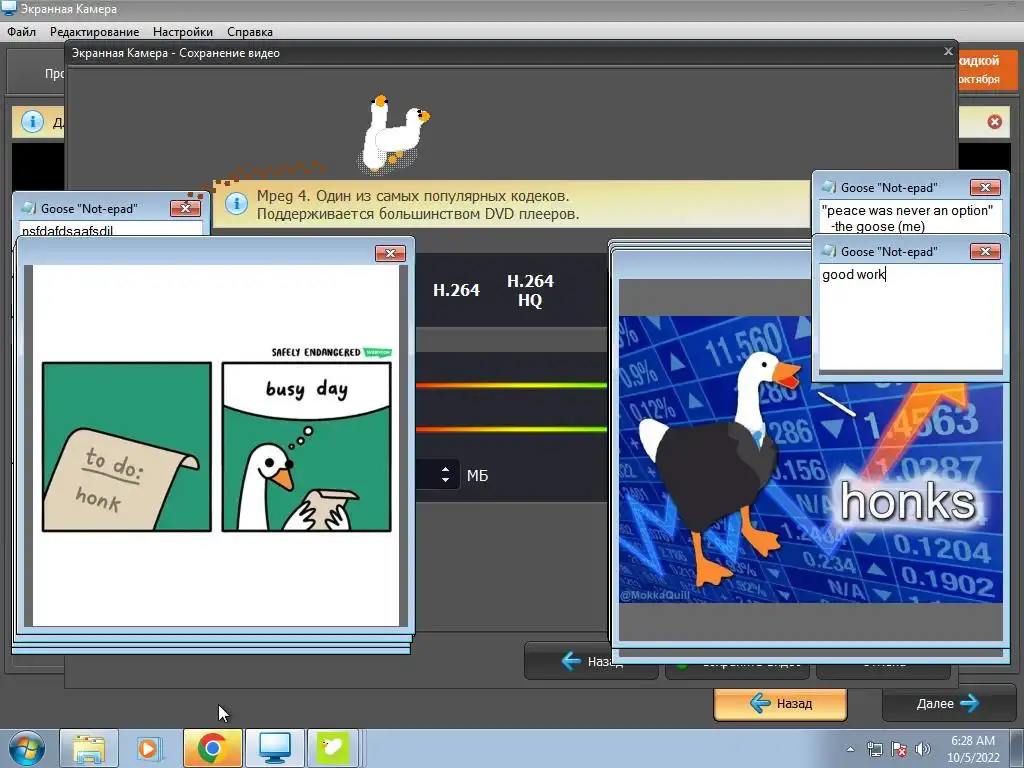Click the "peace was never an option" text
1024x768 pixels.
tap(906, 218)
